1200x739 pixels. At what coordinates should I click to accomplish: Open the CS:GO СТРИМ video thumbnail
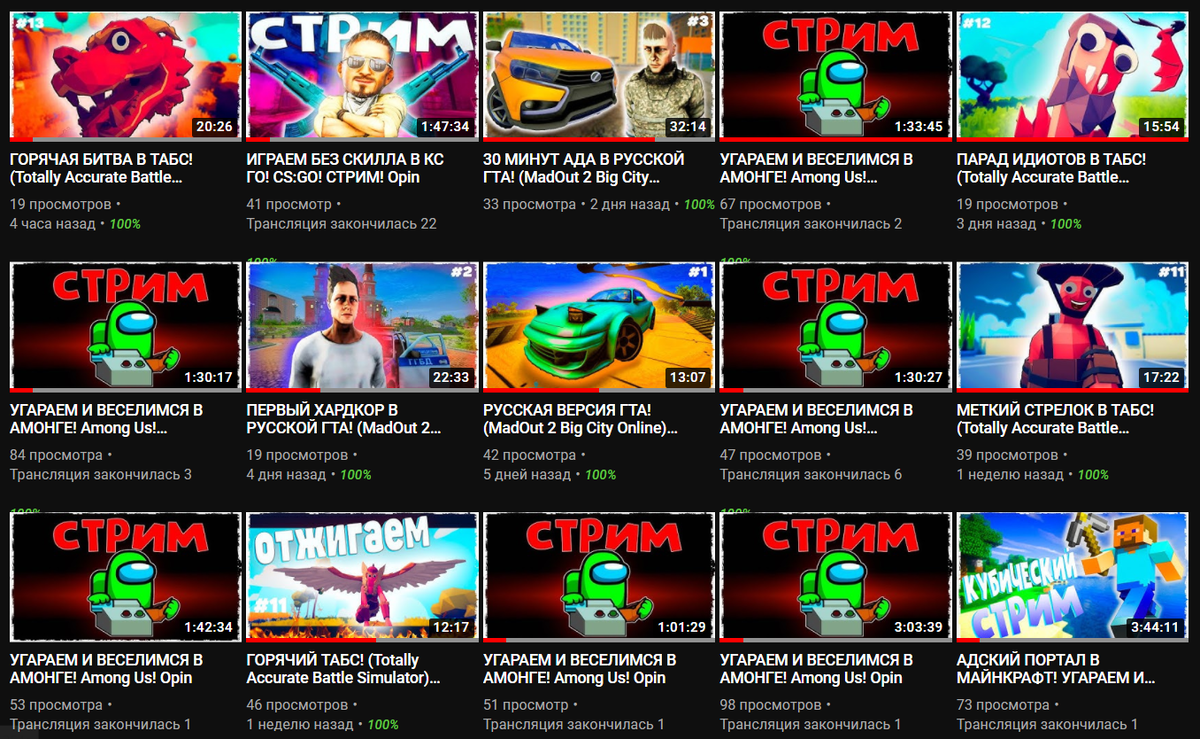tap(362, 76)
